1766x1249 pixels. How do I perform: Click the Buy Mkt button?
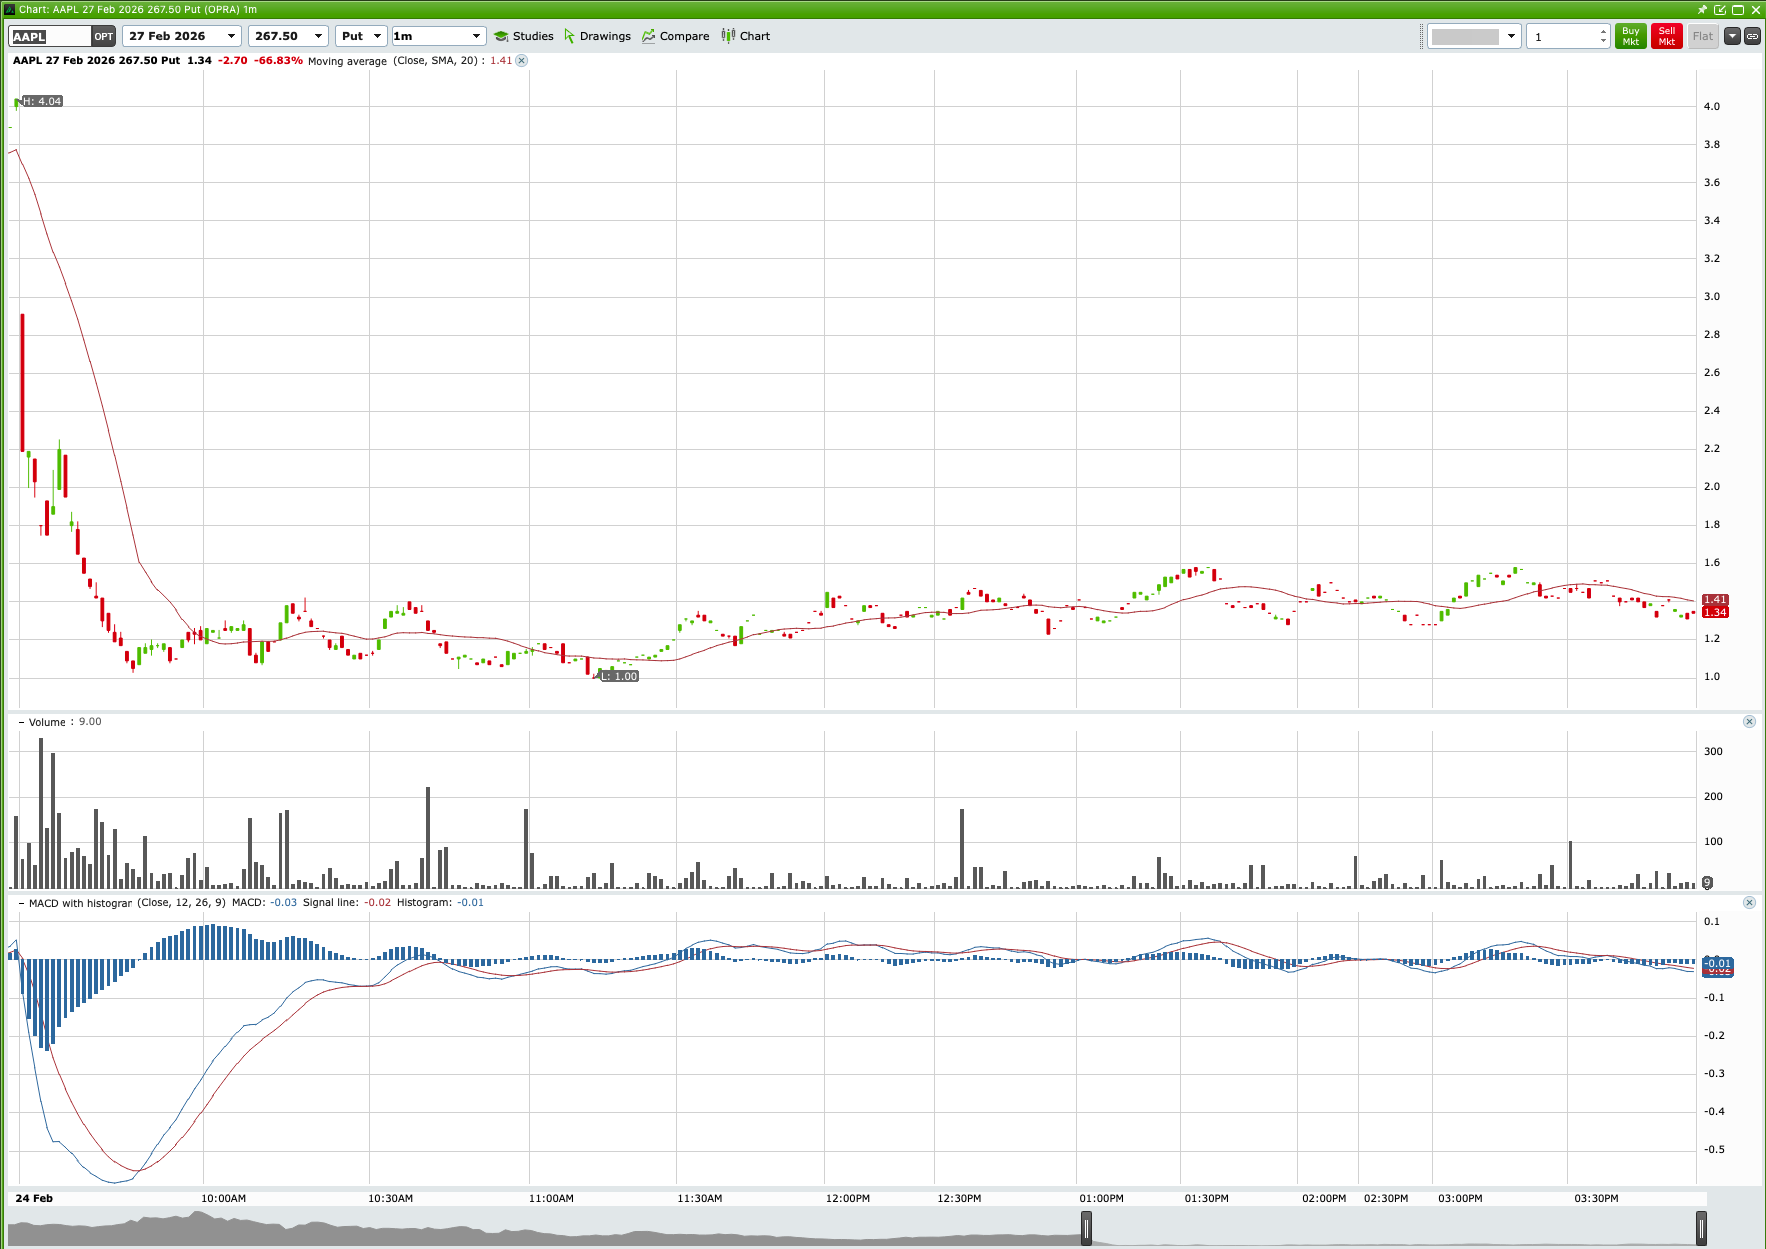click(x=1630, y=35)
